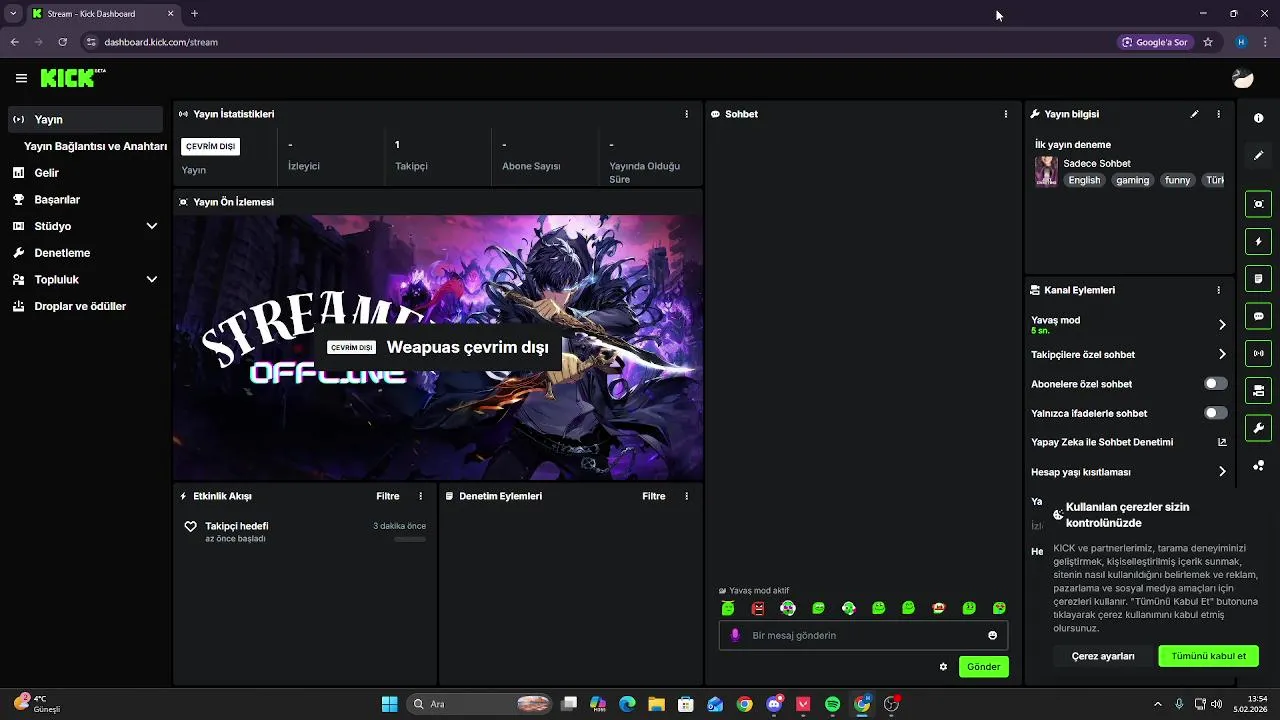Click the gaming tag chip
The image size is (1280, 720).
click(1133, 180)
